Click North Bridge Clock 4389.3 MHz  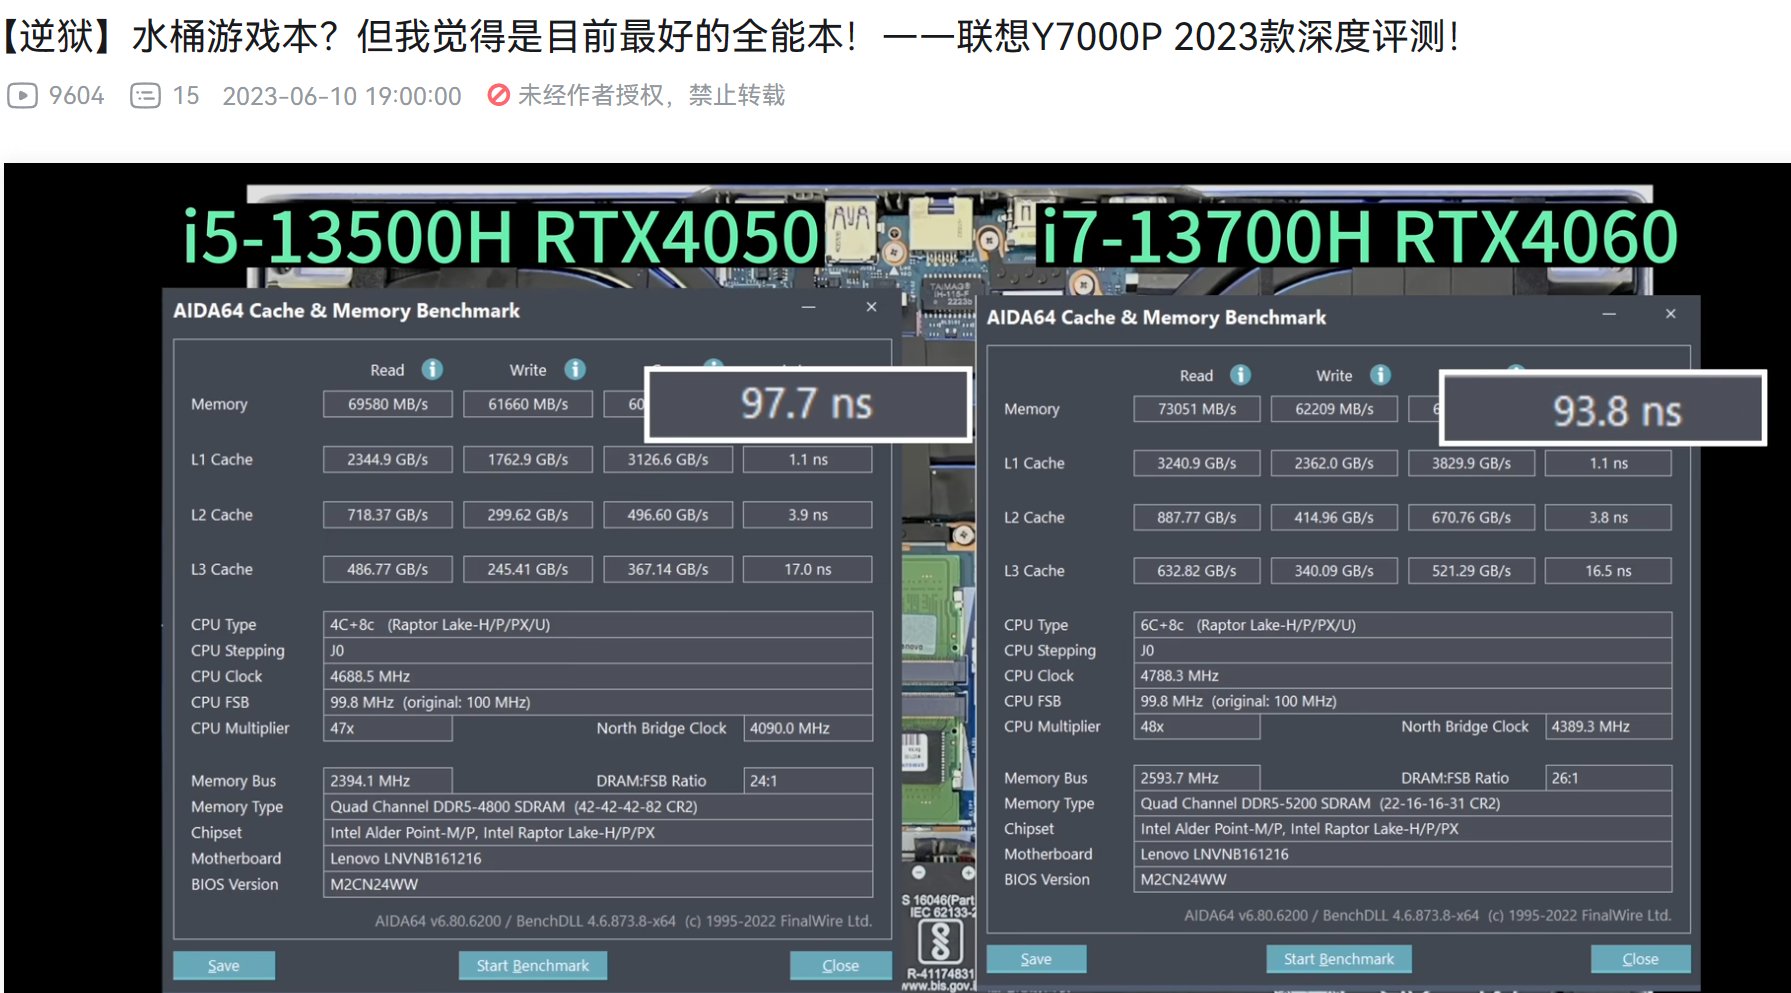coord(1608,727)
